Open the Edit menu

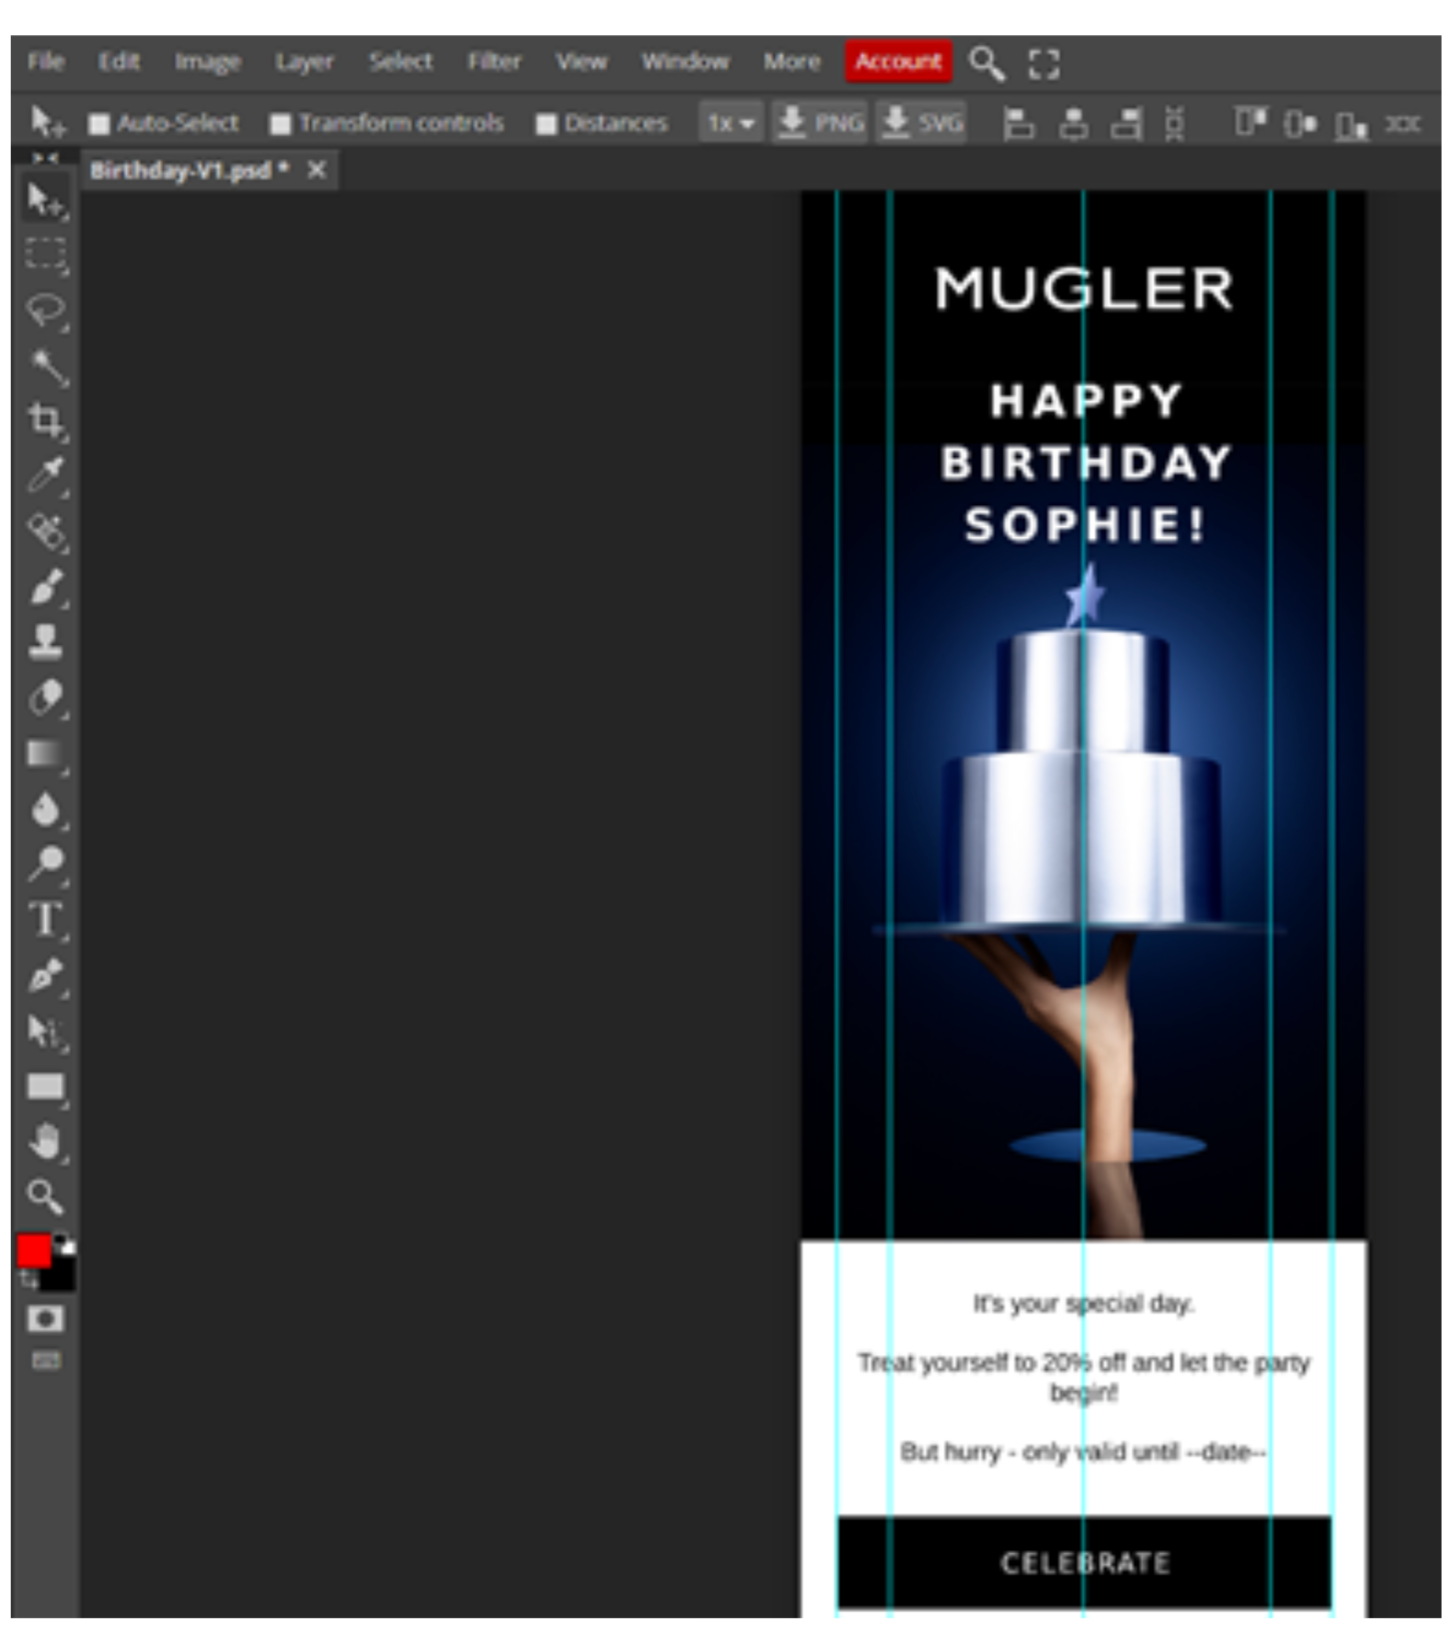point(119,62)
